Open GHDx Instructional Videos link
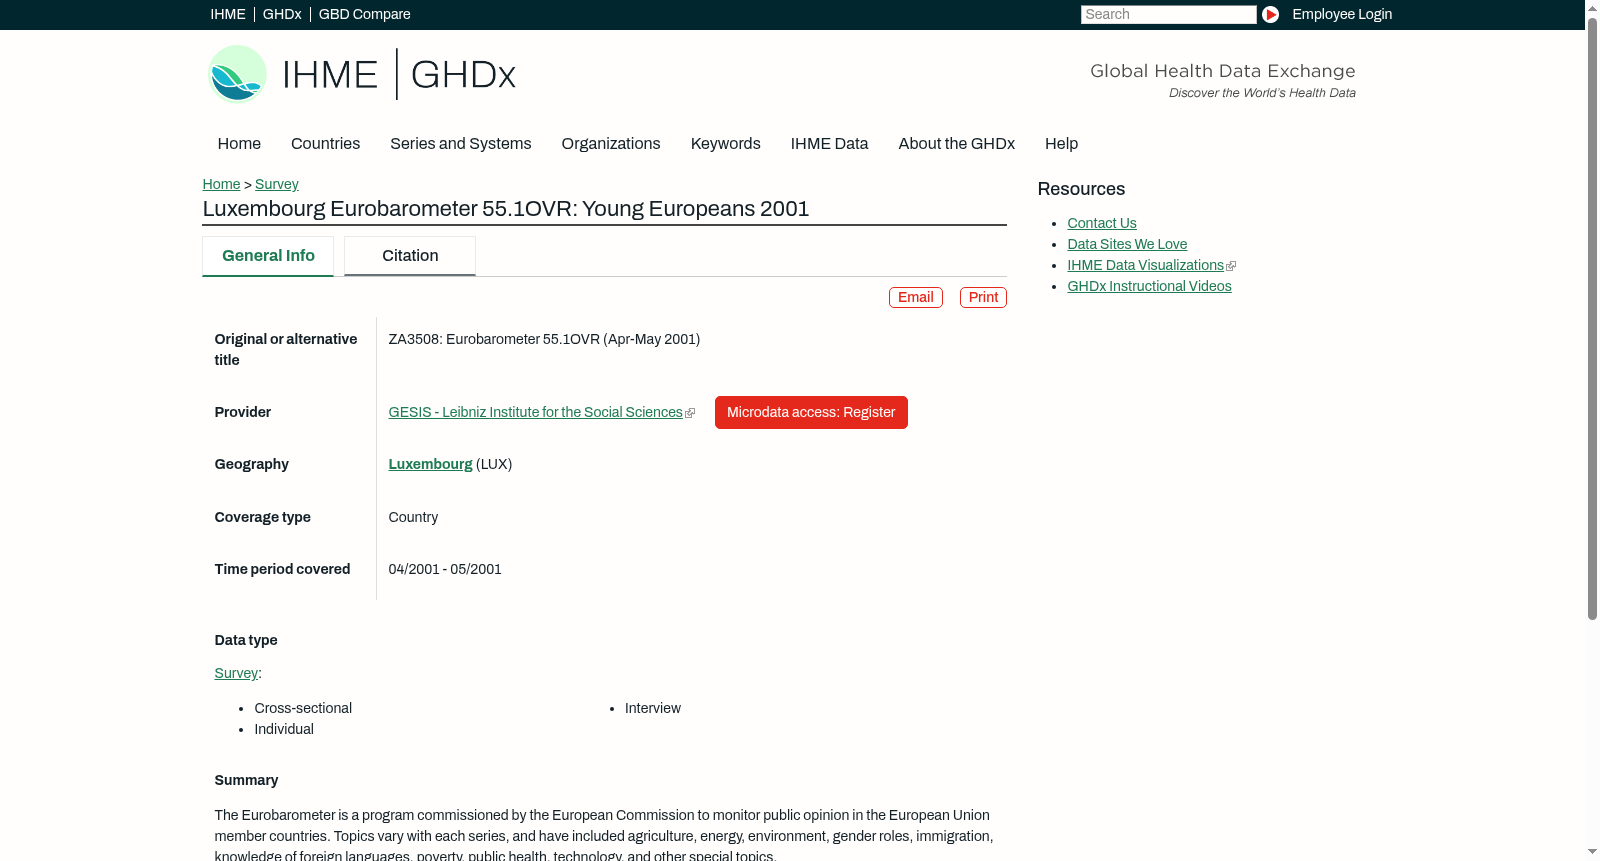 click(x=1149, y=286)
